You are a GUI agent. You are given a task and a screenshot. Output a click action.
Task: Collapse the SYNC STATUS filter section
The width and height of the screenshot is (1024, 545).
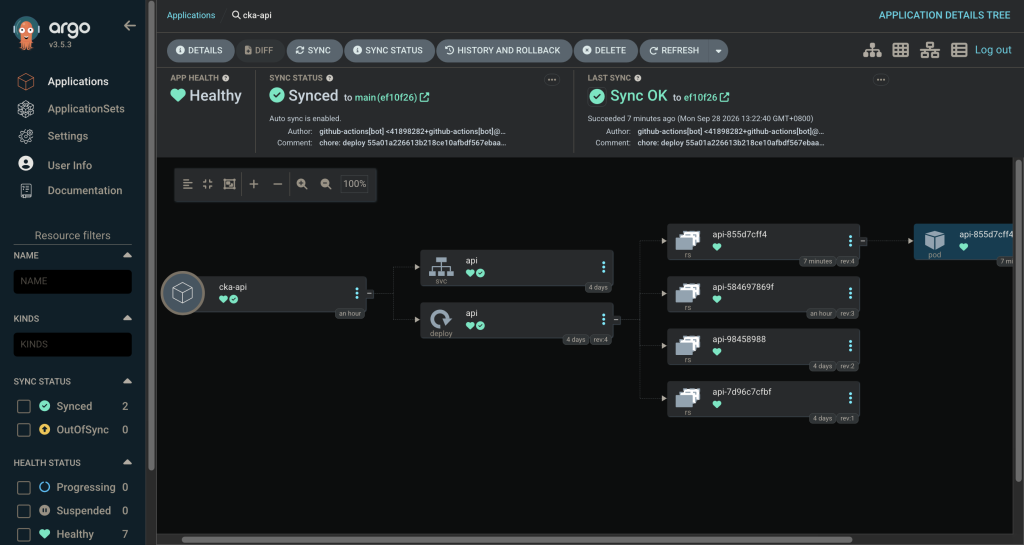pos(127,381)
